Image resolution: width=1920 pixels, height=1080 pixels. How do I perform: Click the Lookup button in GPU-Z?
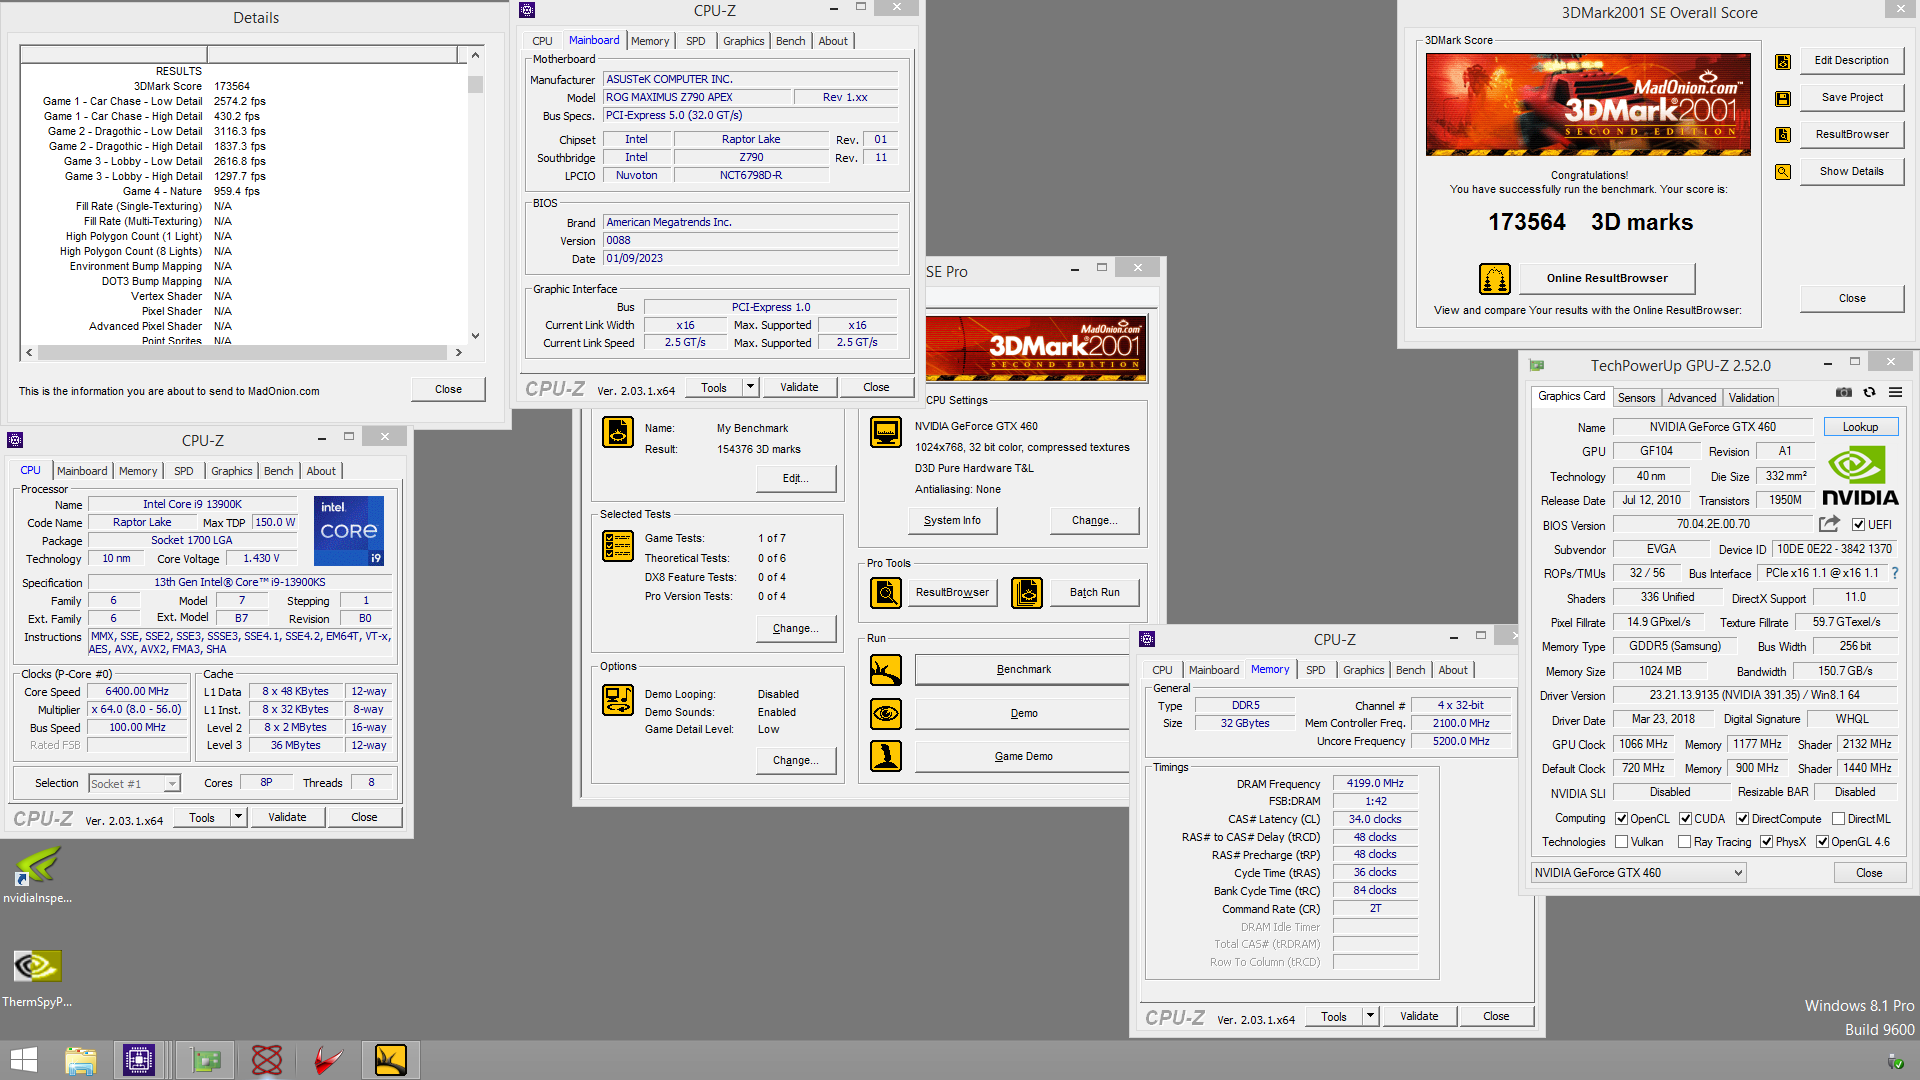[x=1861, y=427]
